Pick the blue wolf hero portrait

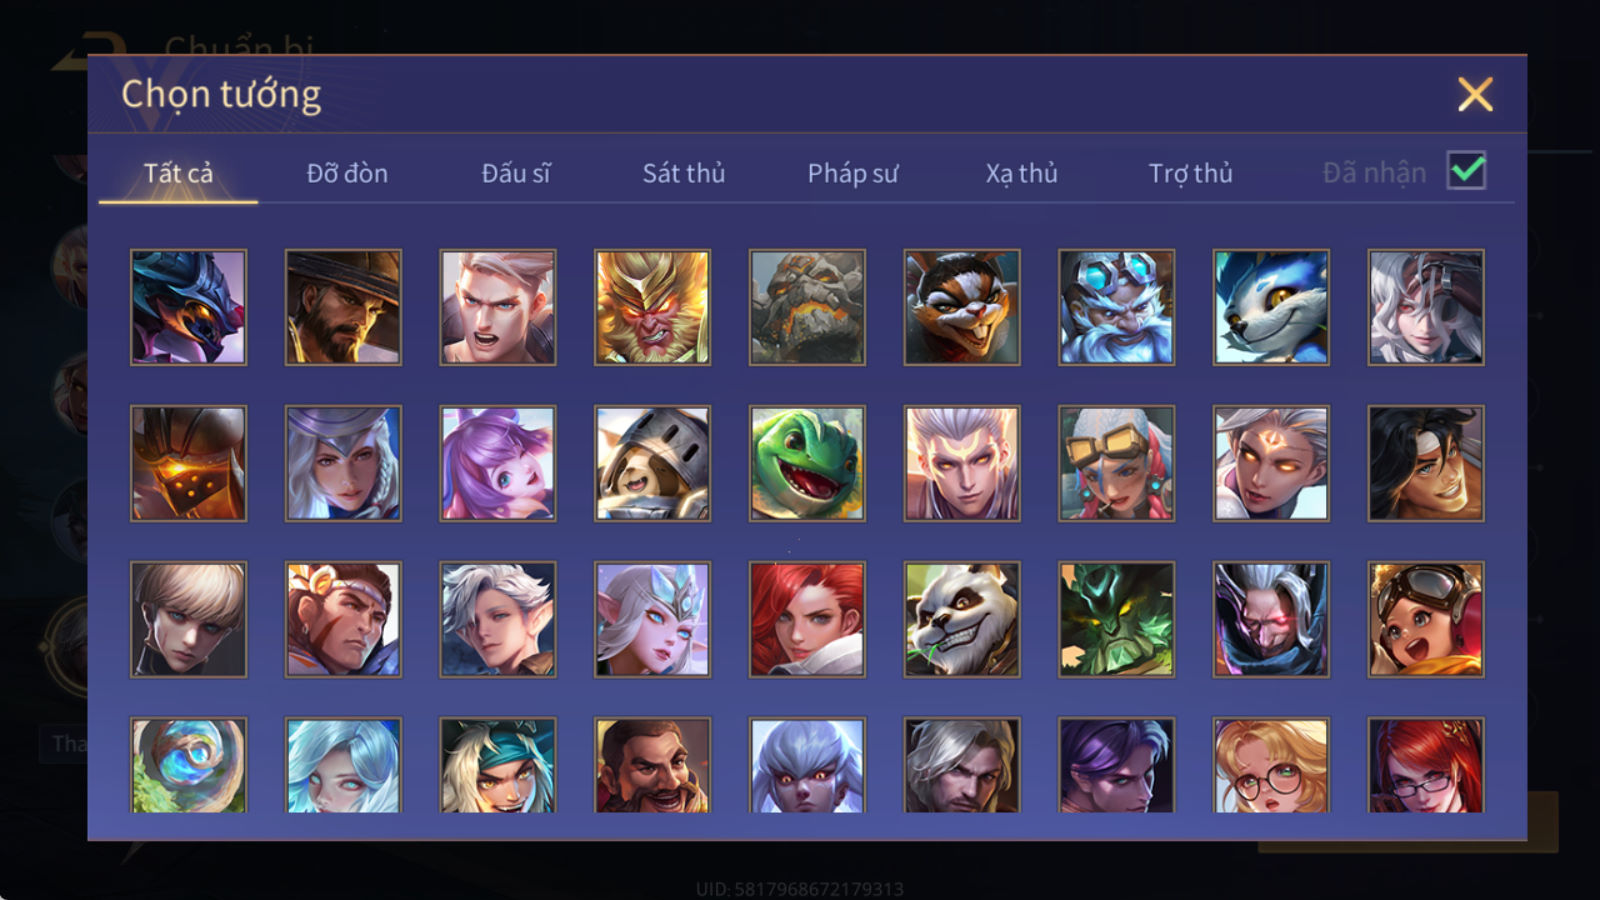pyautogui.click(x=1271, y=307)
